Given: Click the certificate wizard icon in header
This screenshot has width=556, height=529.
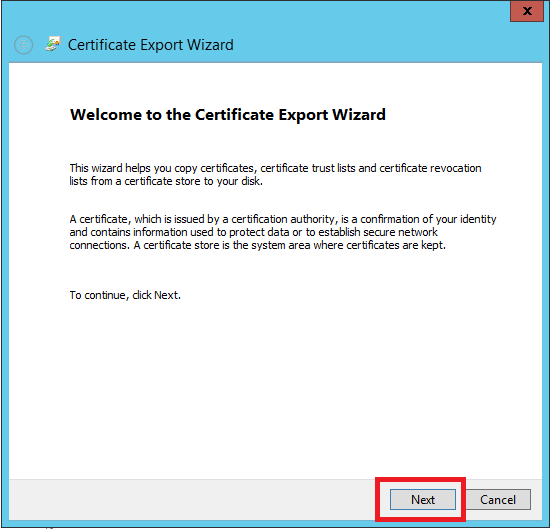Looking at the screenshot, I should point(53,44).
